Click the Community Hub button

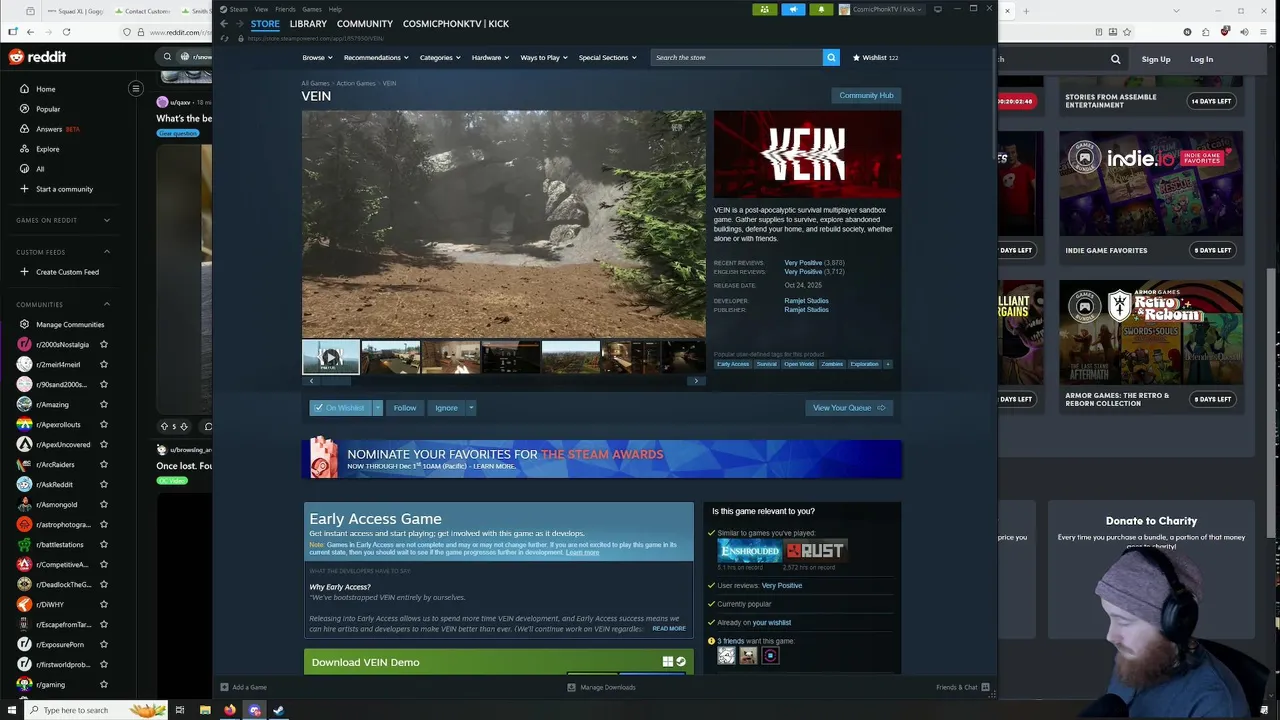click(x=866, y=95)
